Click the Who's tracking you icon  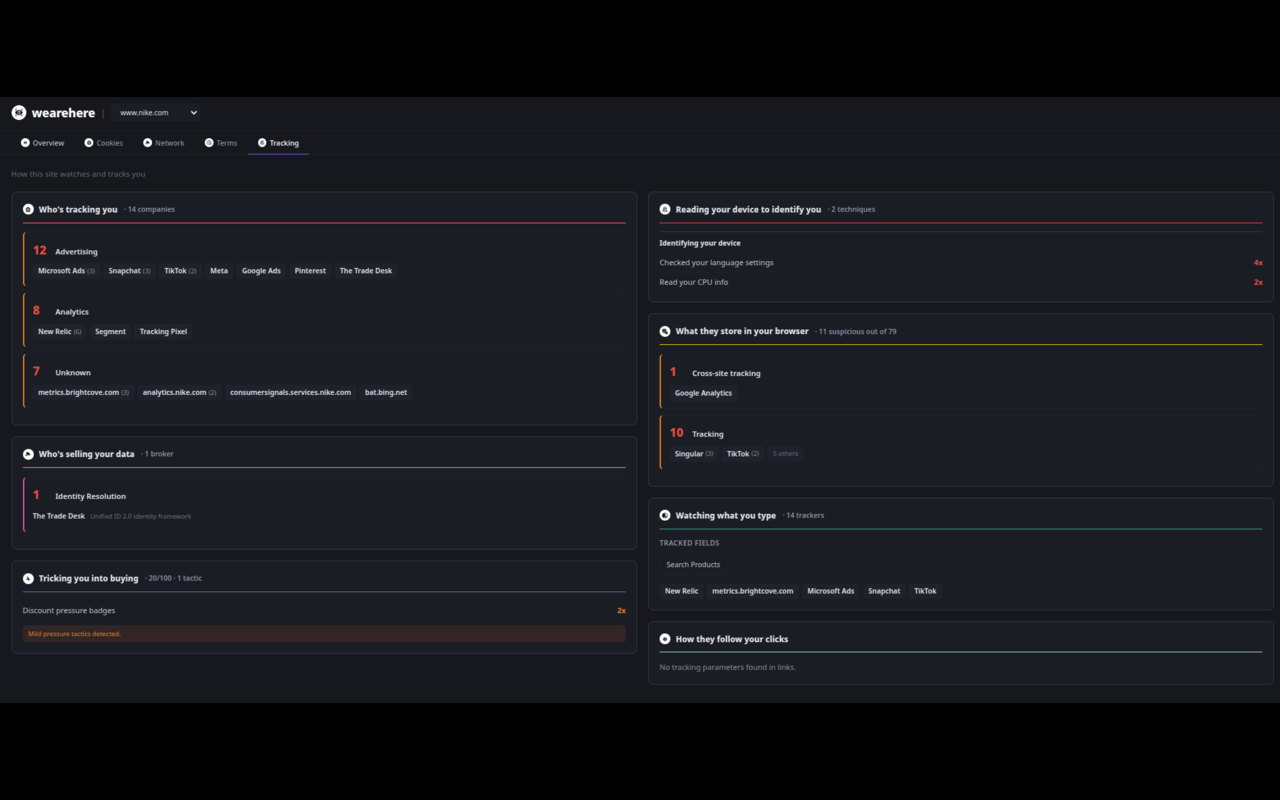tap(28, 210)
